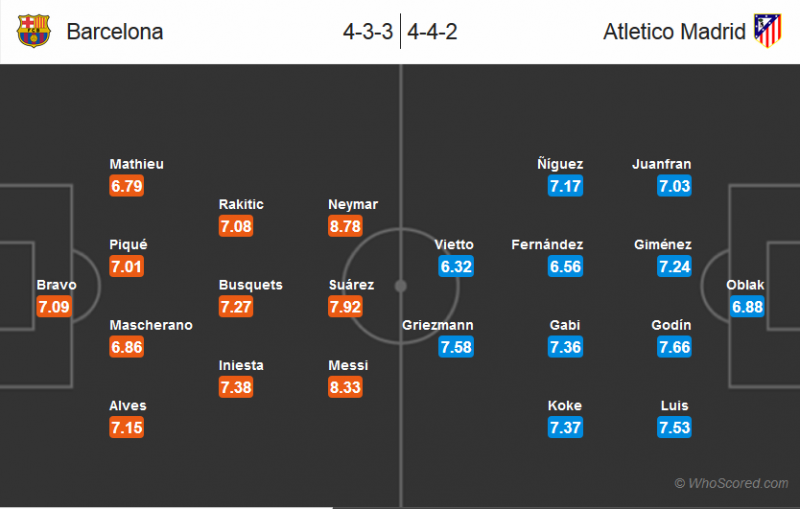Click Neymar's 8.78 rating badge
This screenshot has width=800, height=509.
point(345,226)
